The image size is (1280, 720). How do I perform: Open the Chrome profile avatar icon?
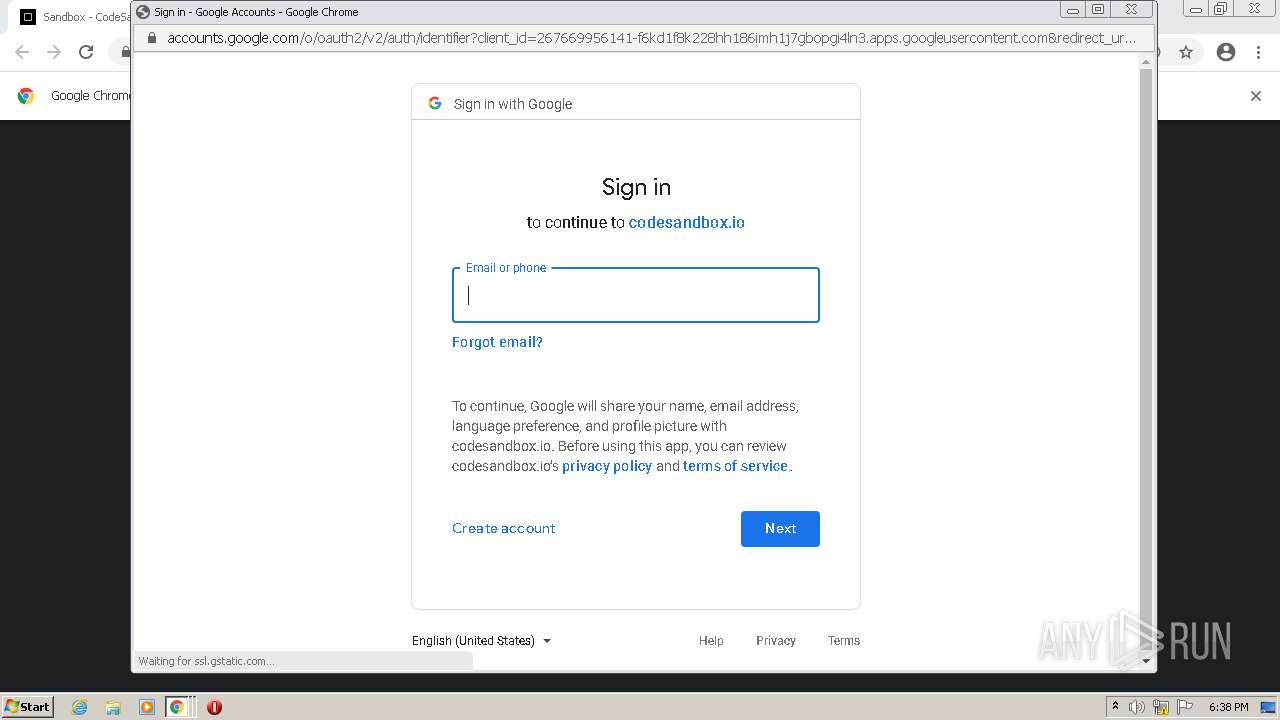tap(1226, 52)
